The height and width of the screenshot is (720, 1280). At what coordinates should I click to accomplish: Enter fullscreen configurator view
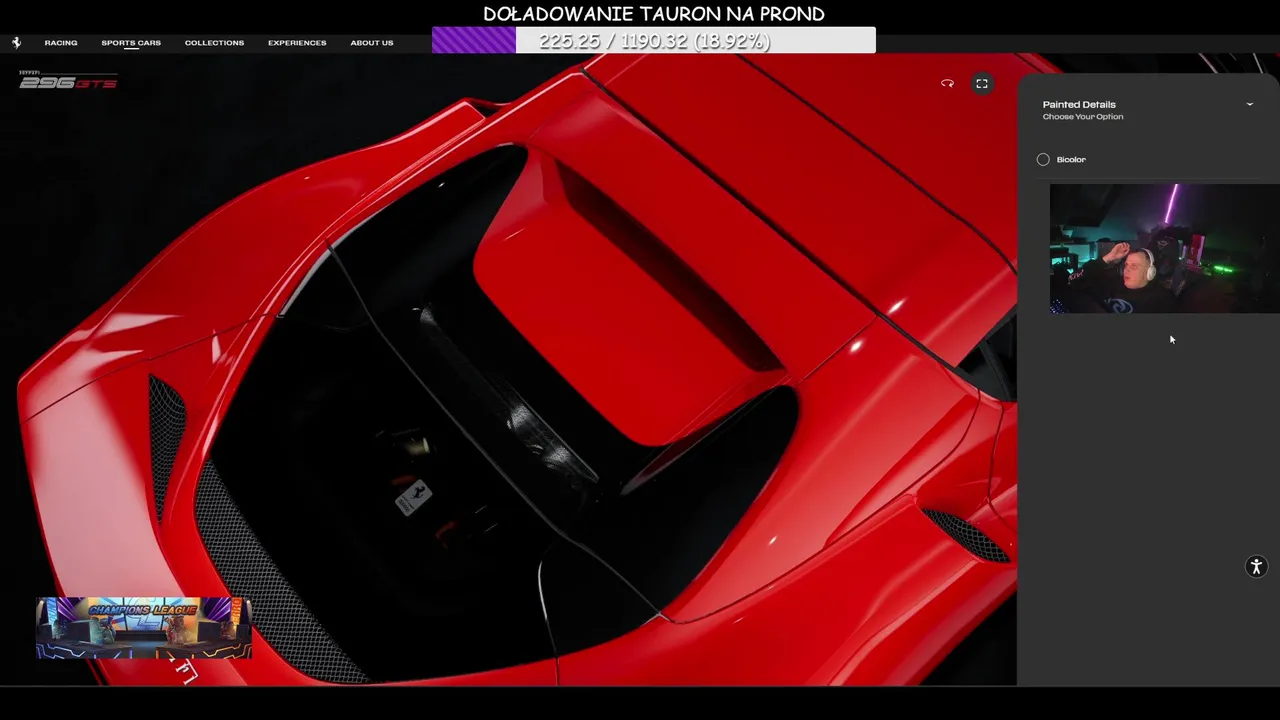pos(982,84)
